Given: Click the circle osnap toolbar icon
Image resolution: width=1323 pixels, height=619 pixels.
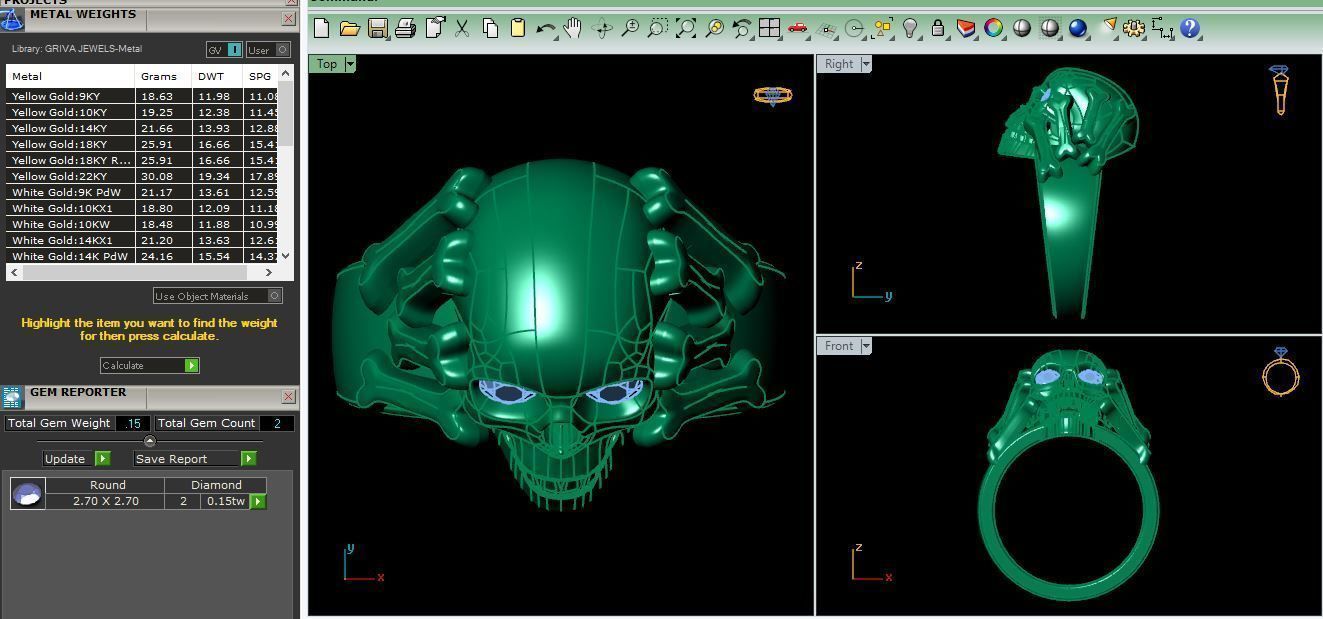Looking at the screenshot, I should coord(854,29).
